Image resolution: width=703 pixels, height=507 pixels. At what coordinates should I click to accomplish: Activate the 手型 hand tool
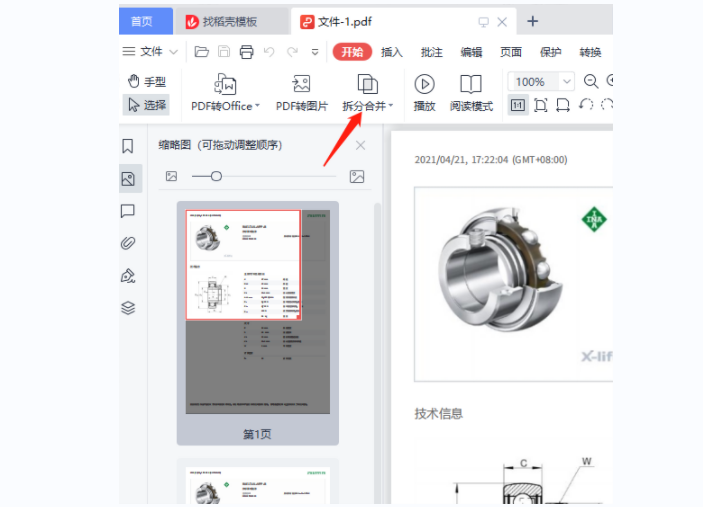[x=147, y=81]
